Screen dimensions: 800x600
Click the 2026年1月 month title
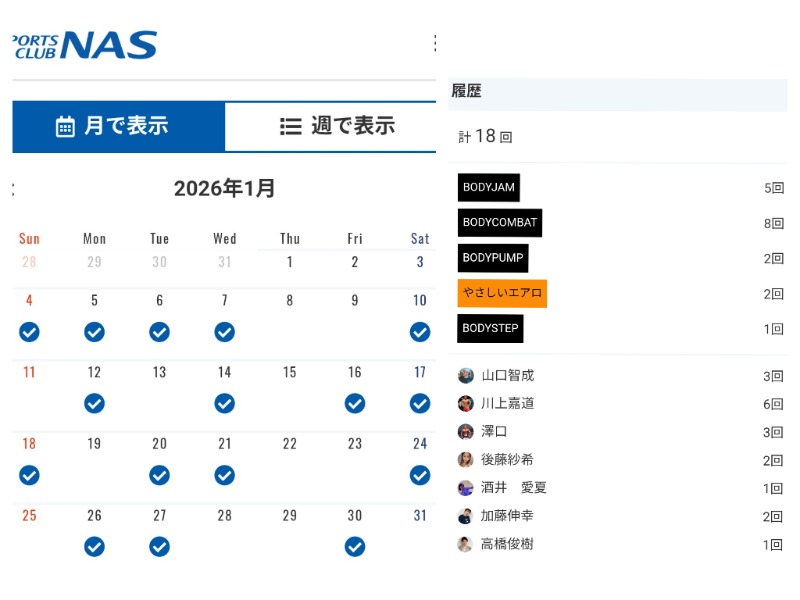[x=224, y=188]
